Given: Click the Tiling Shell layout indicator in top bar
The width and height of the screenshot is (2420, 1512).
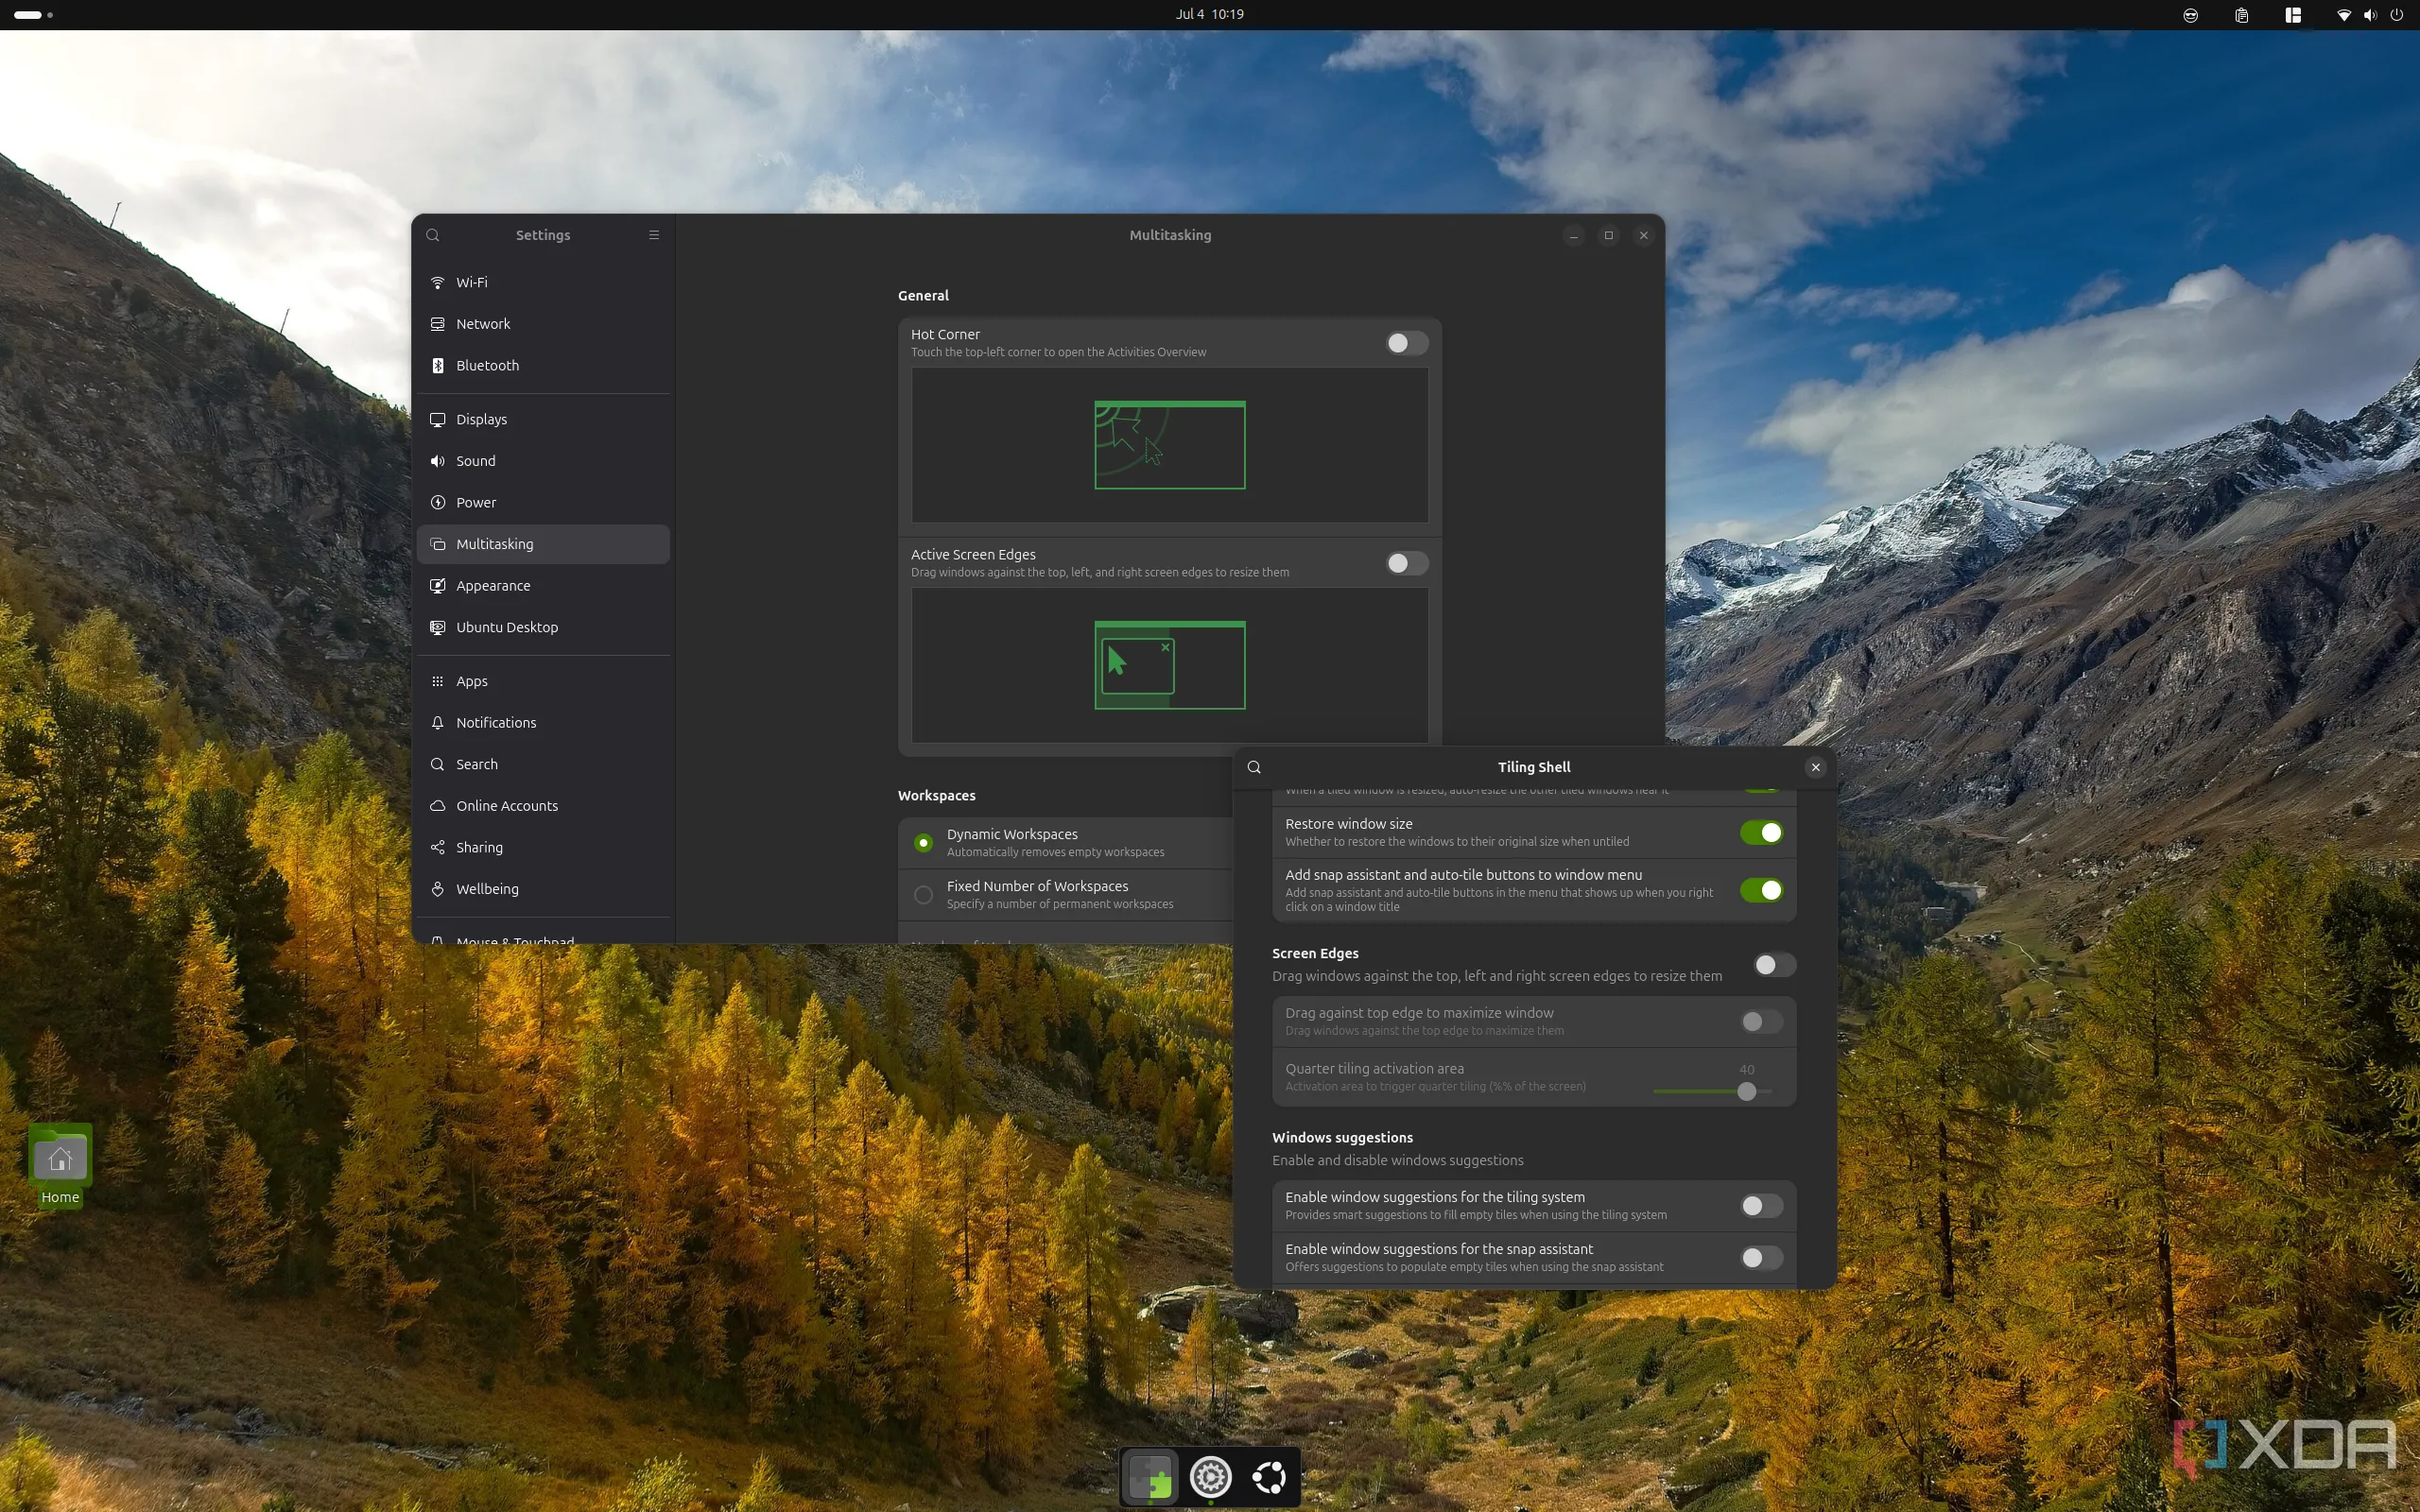Looking at the screenshot, I should [2293, 14].
